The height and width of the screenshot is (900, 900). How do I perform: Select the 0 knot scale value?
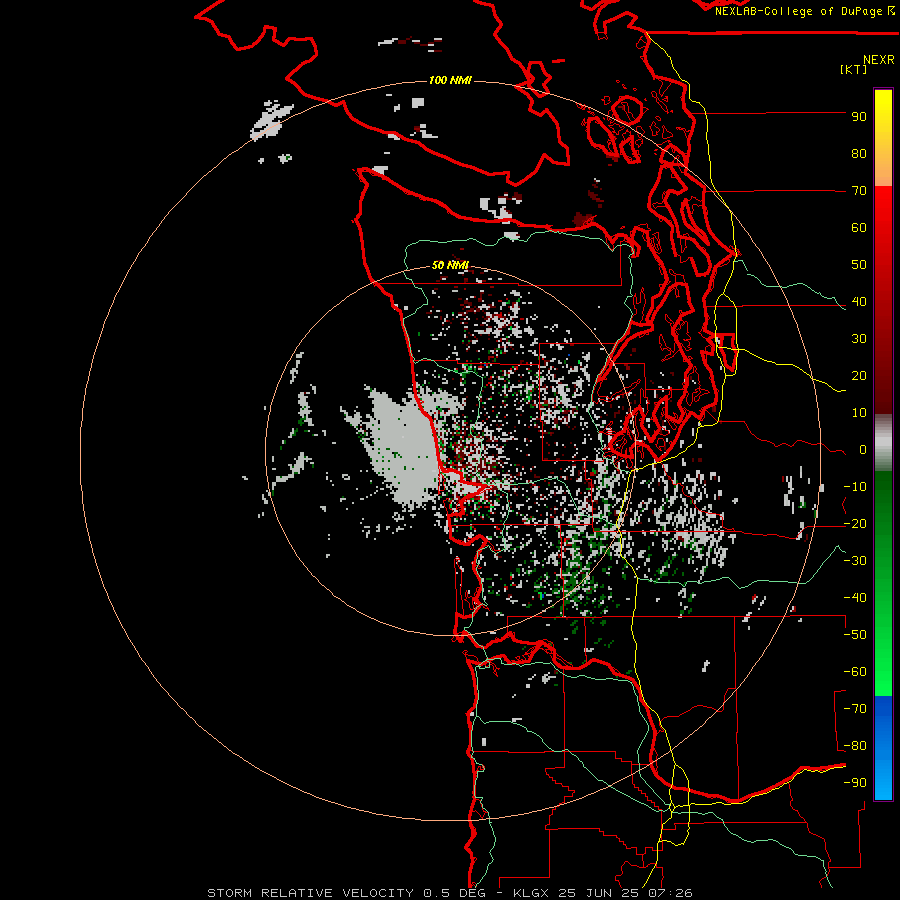point(863,450)
